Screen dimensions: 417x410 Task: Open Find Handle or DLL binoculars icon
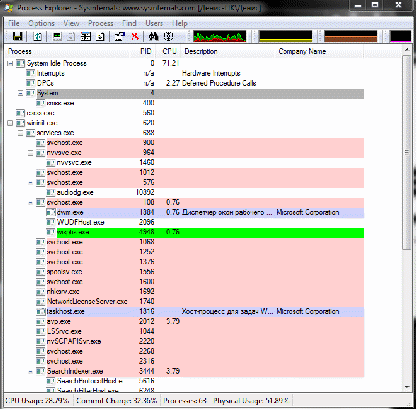[153, 36]
